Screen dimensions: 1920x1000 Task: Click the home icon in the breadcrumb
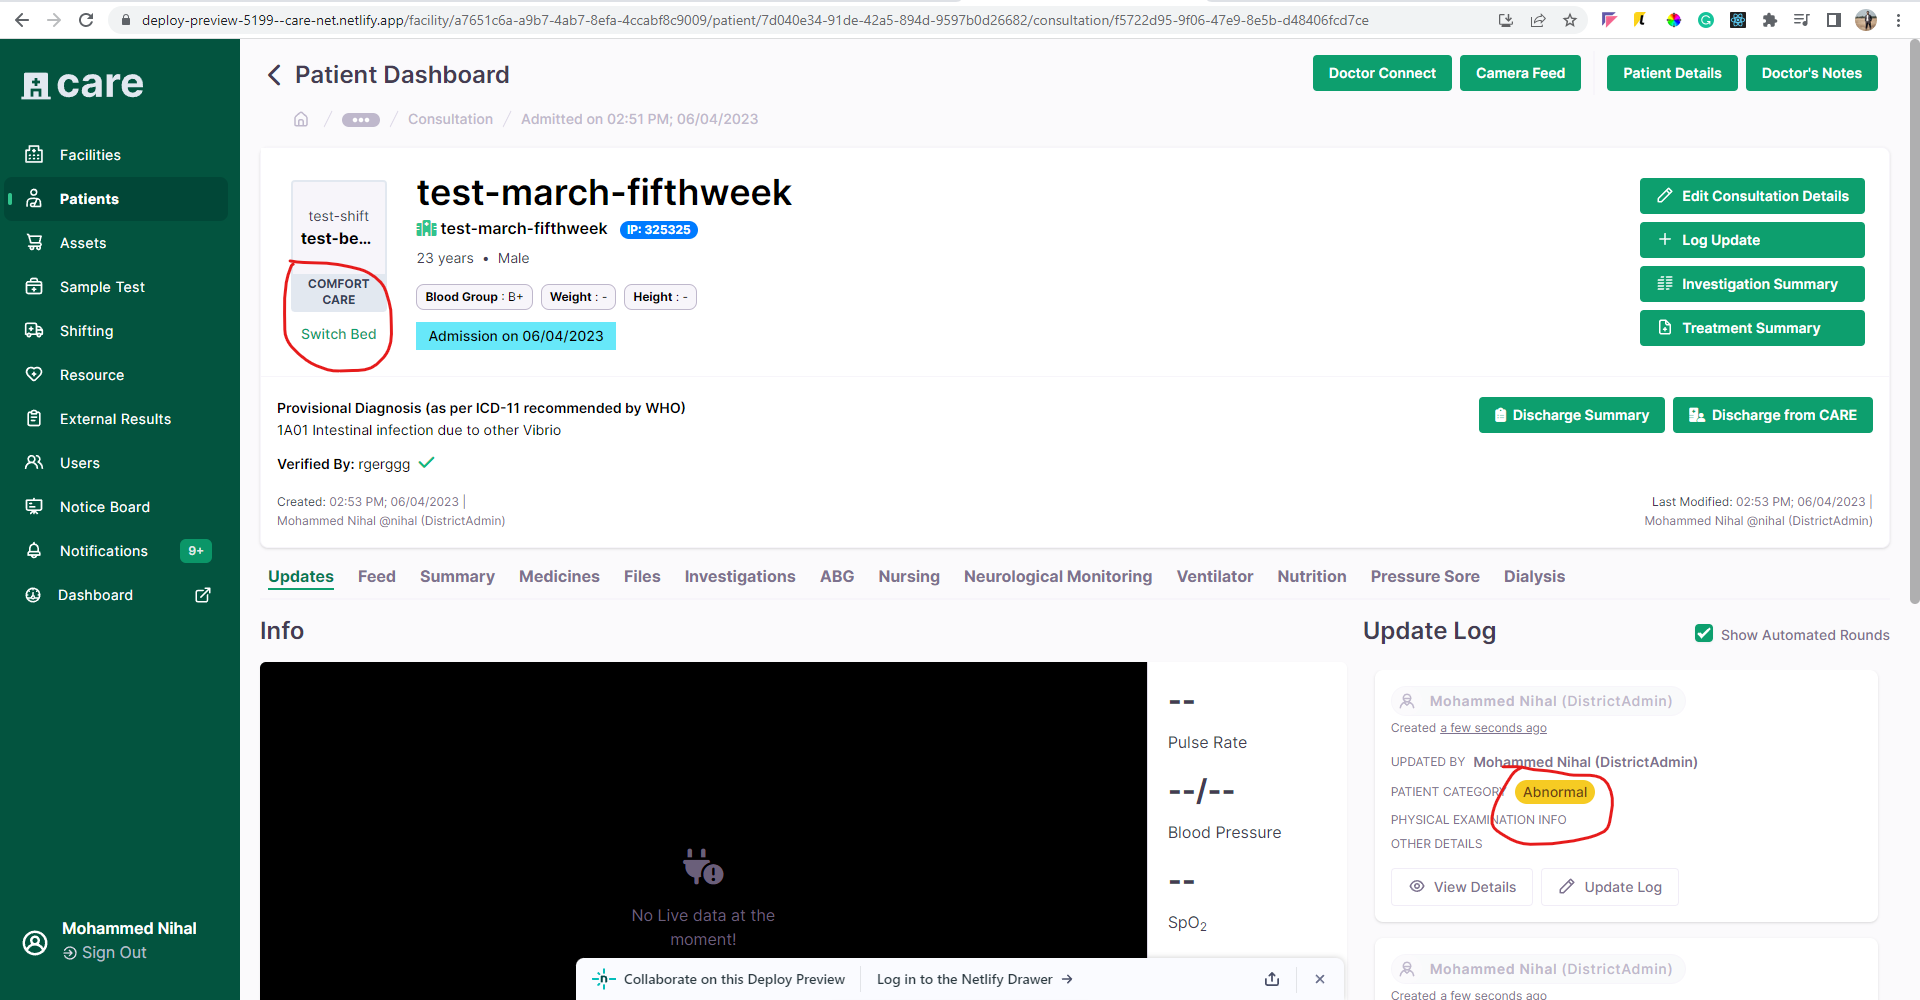(301, 119)
